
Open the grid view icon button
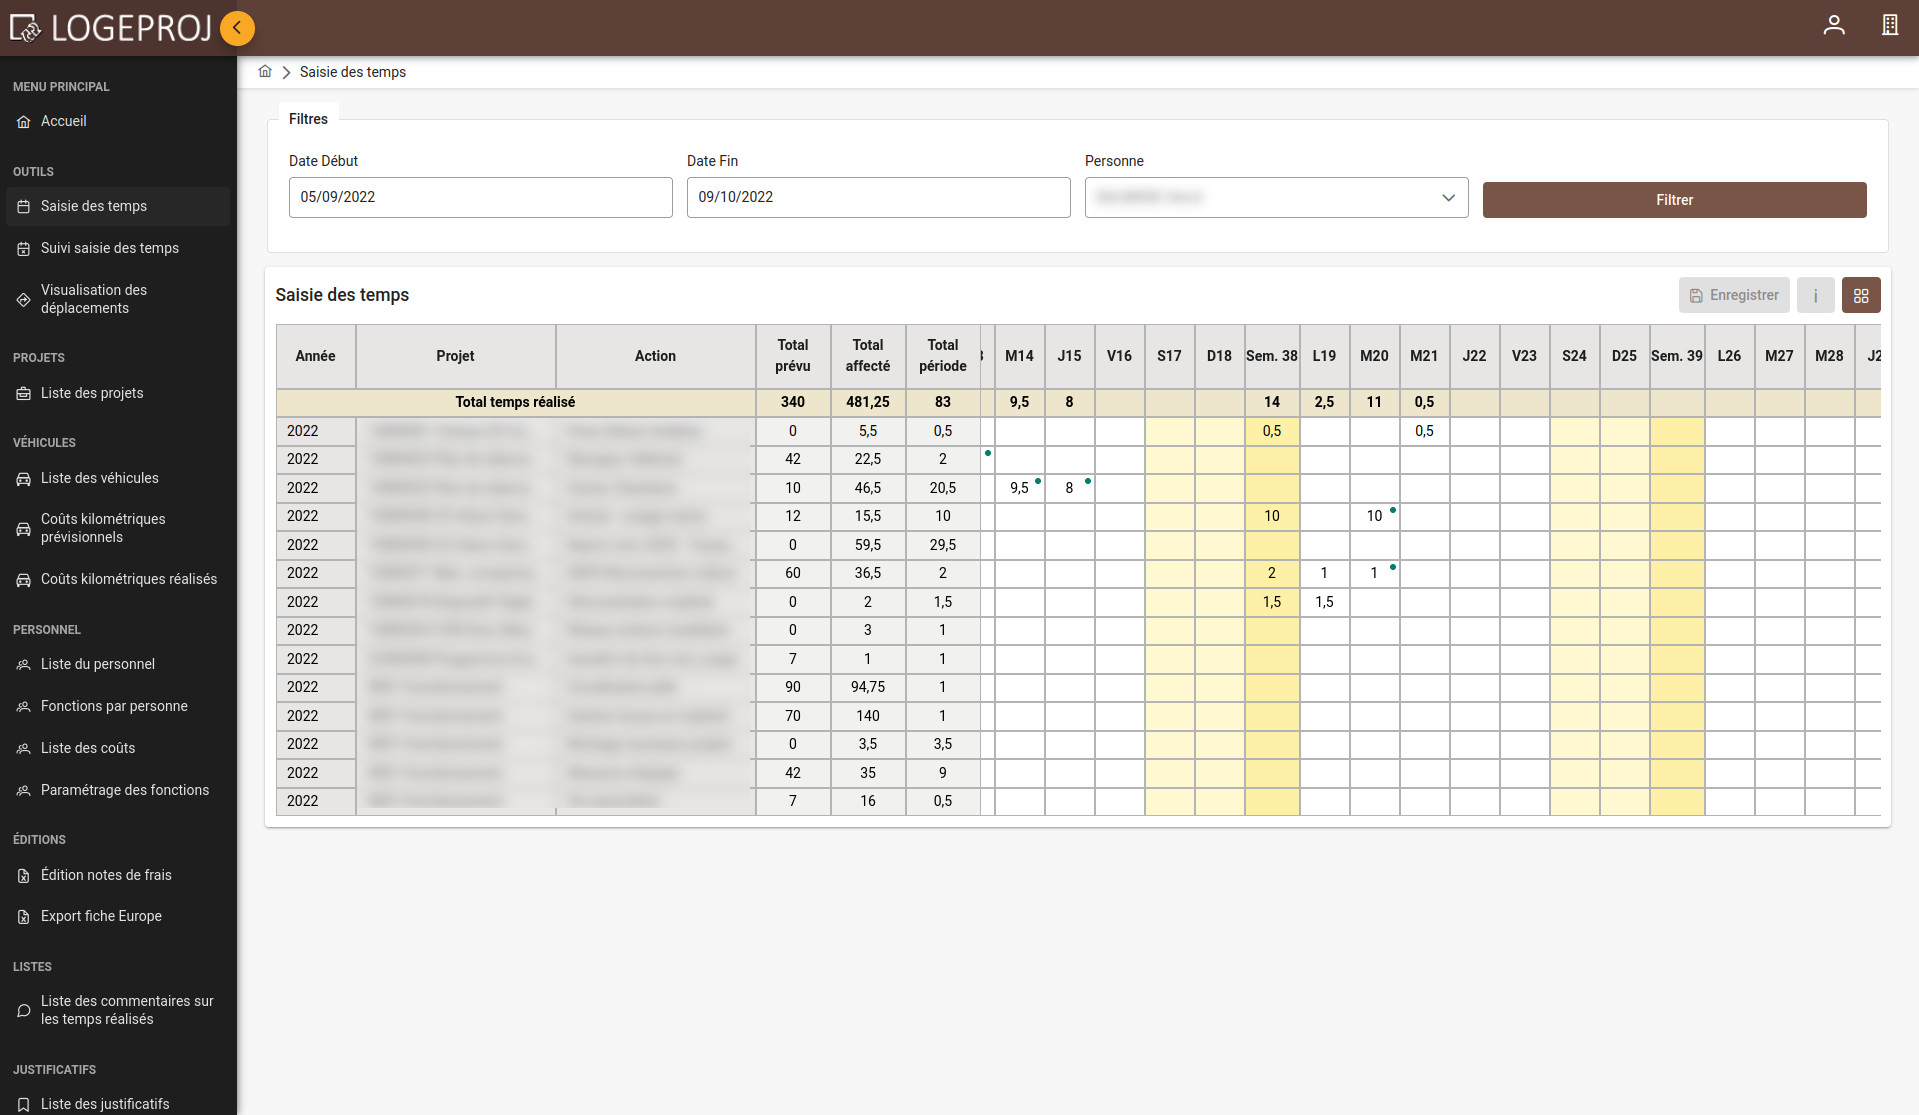[x=1860, y=296]
